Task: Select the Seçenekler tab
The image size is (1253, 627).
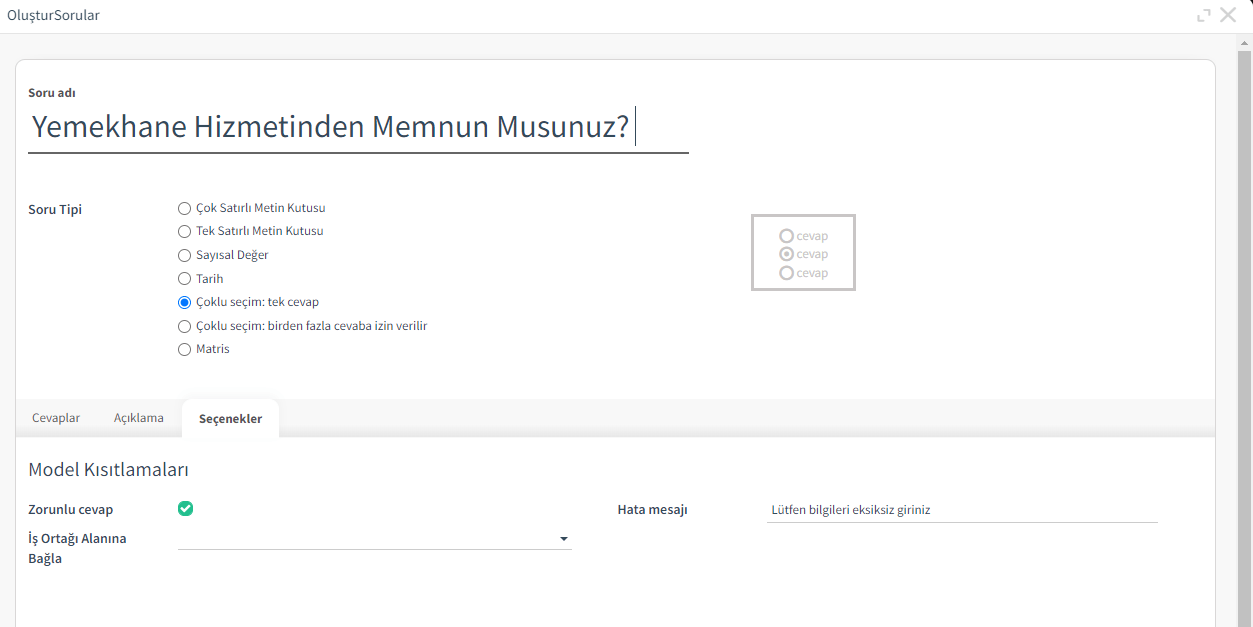Action: click(230, 419)
